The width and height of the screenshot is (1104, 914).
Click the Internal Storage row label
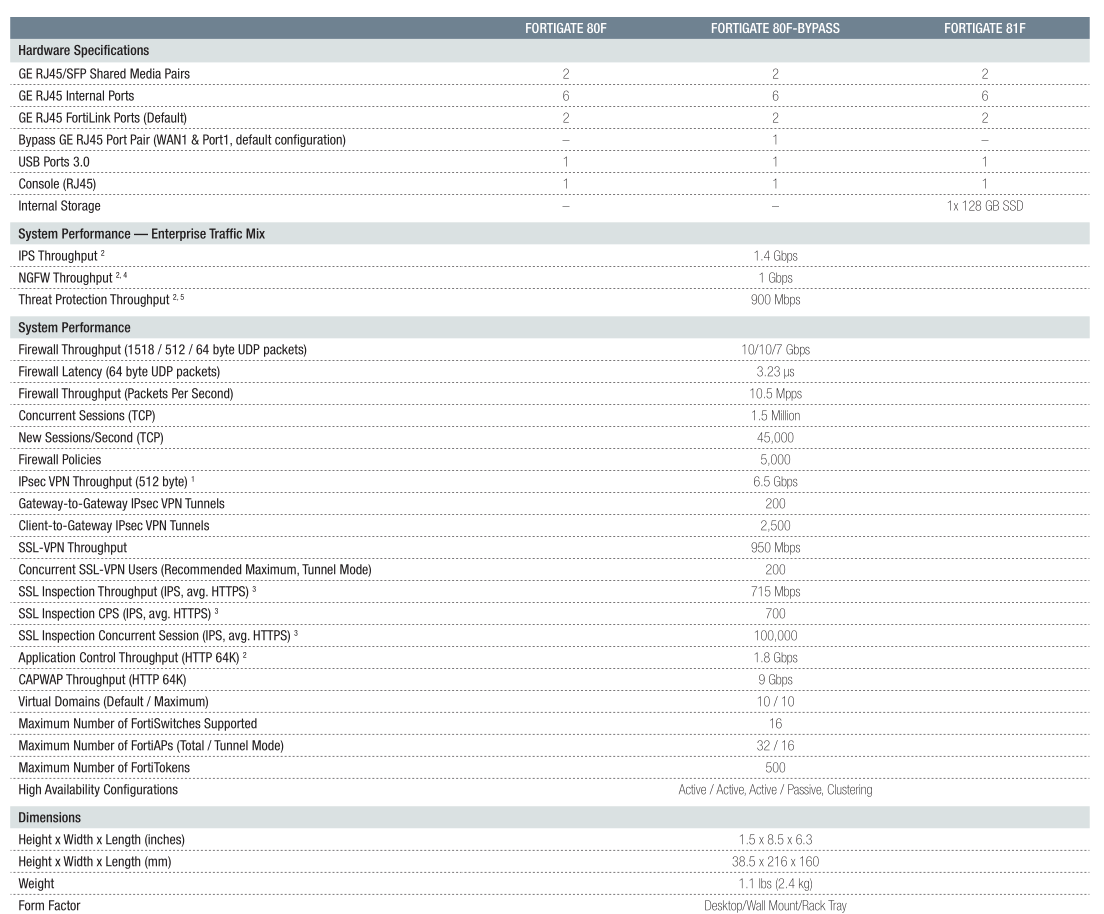tap(59, 206)
